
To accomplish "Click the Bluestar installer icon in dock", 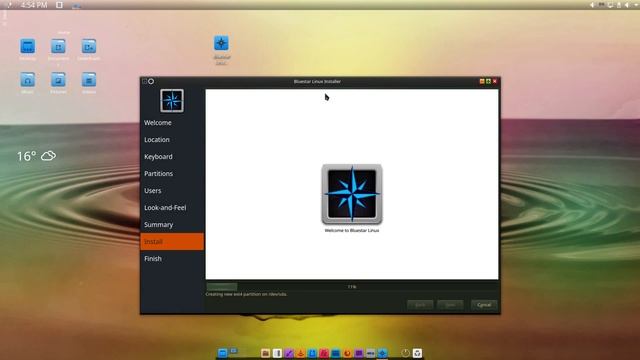I will [x=382, y=353].
